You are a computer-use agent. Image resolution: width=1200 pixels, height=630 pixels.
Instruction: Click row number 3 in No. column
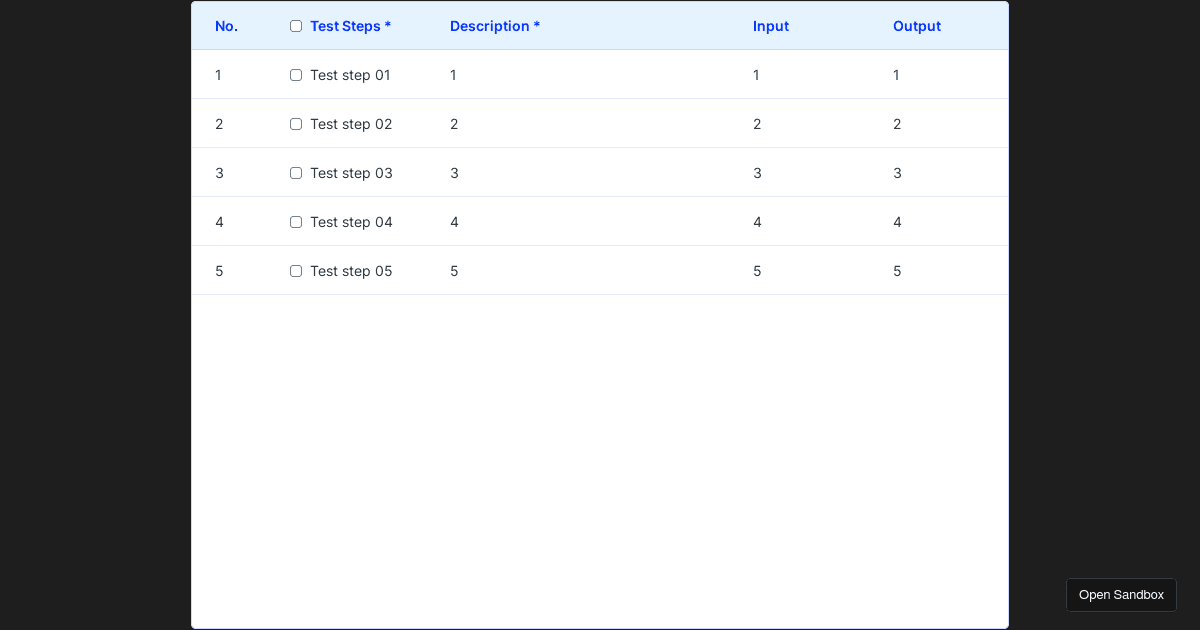click(219, 173)
